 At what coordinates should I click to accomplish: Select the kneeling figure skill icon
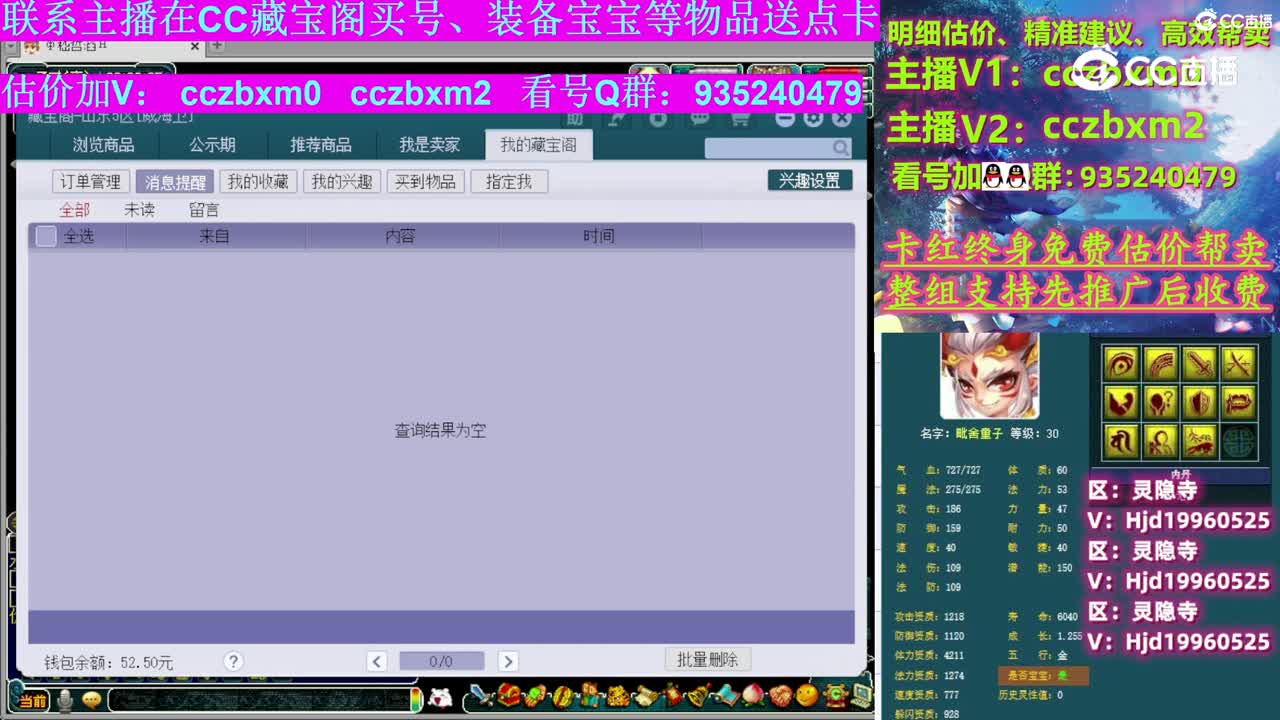(x=1161, y=441)
